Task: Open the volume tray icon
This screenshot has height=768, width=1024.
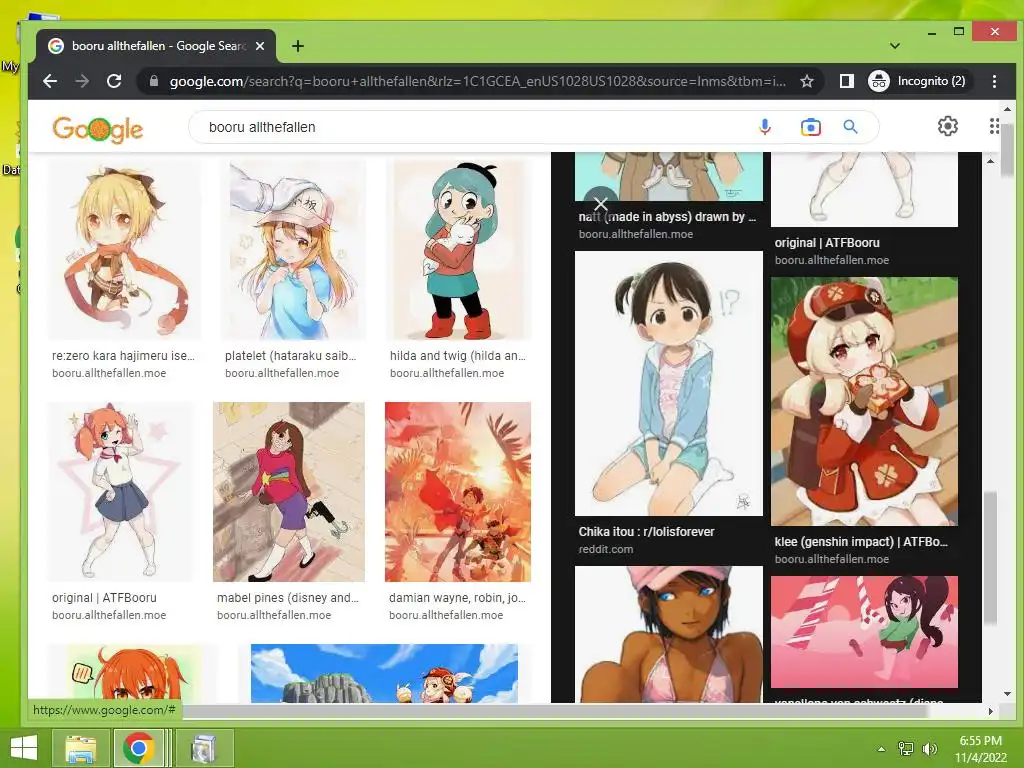Action: (929, 749)
